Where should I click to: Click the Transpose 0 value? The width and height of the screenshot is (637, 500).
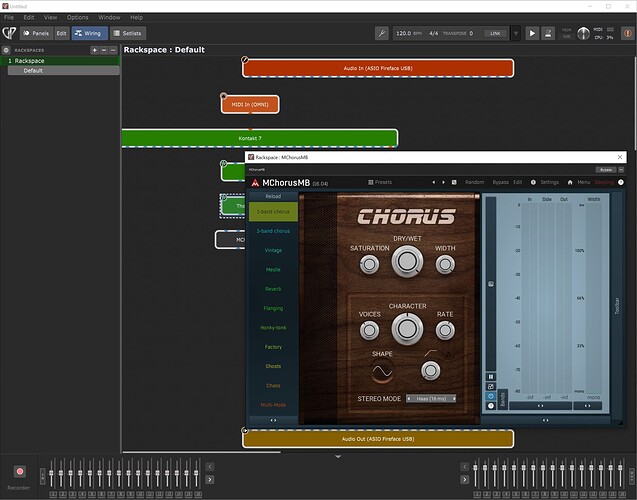pos(471,33)
